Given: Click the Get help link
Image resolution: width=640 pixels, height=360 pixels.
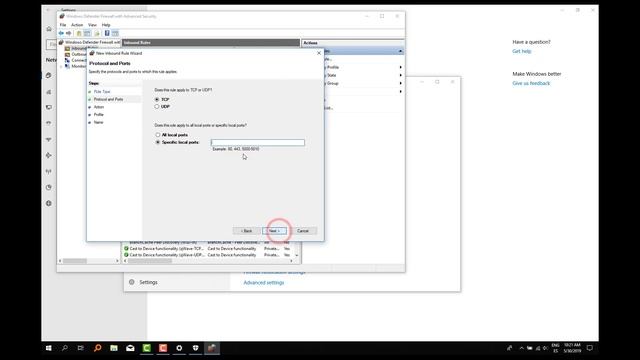Looking at the screenshot, I should pos(522,51).
